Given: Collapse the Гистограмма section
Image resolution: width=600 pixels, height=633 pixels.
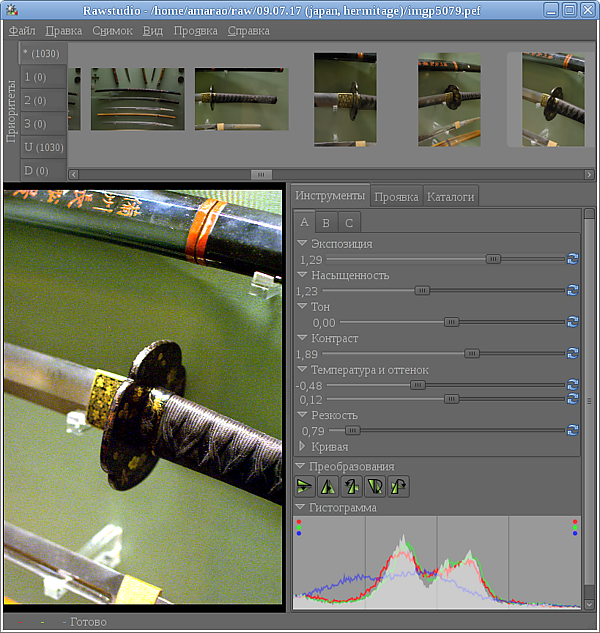Looking at the screenshot, I should point(301,508).
